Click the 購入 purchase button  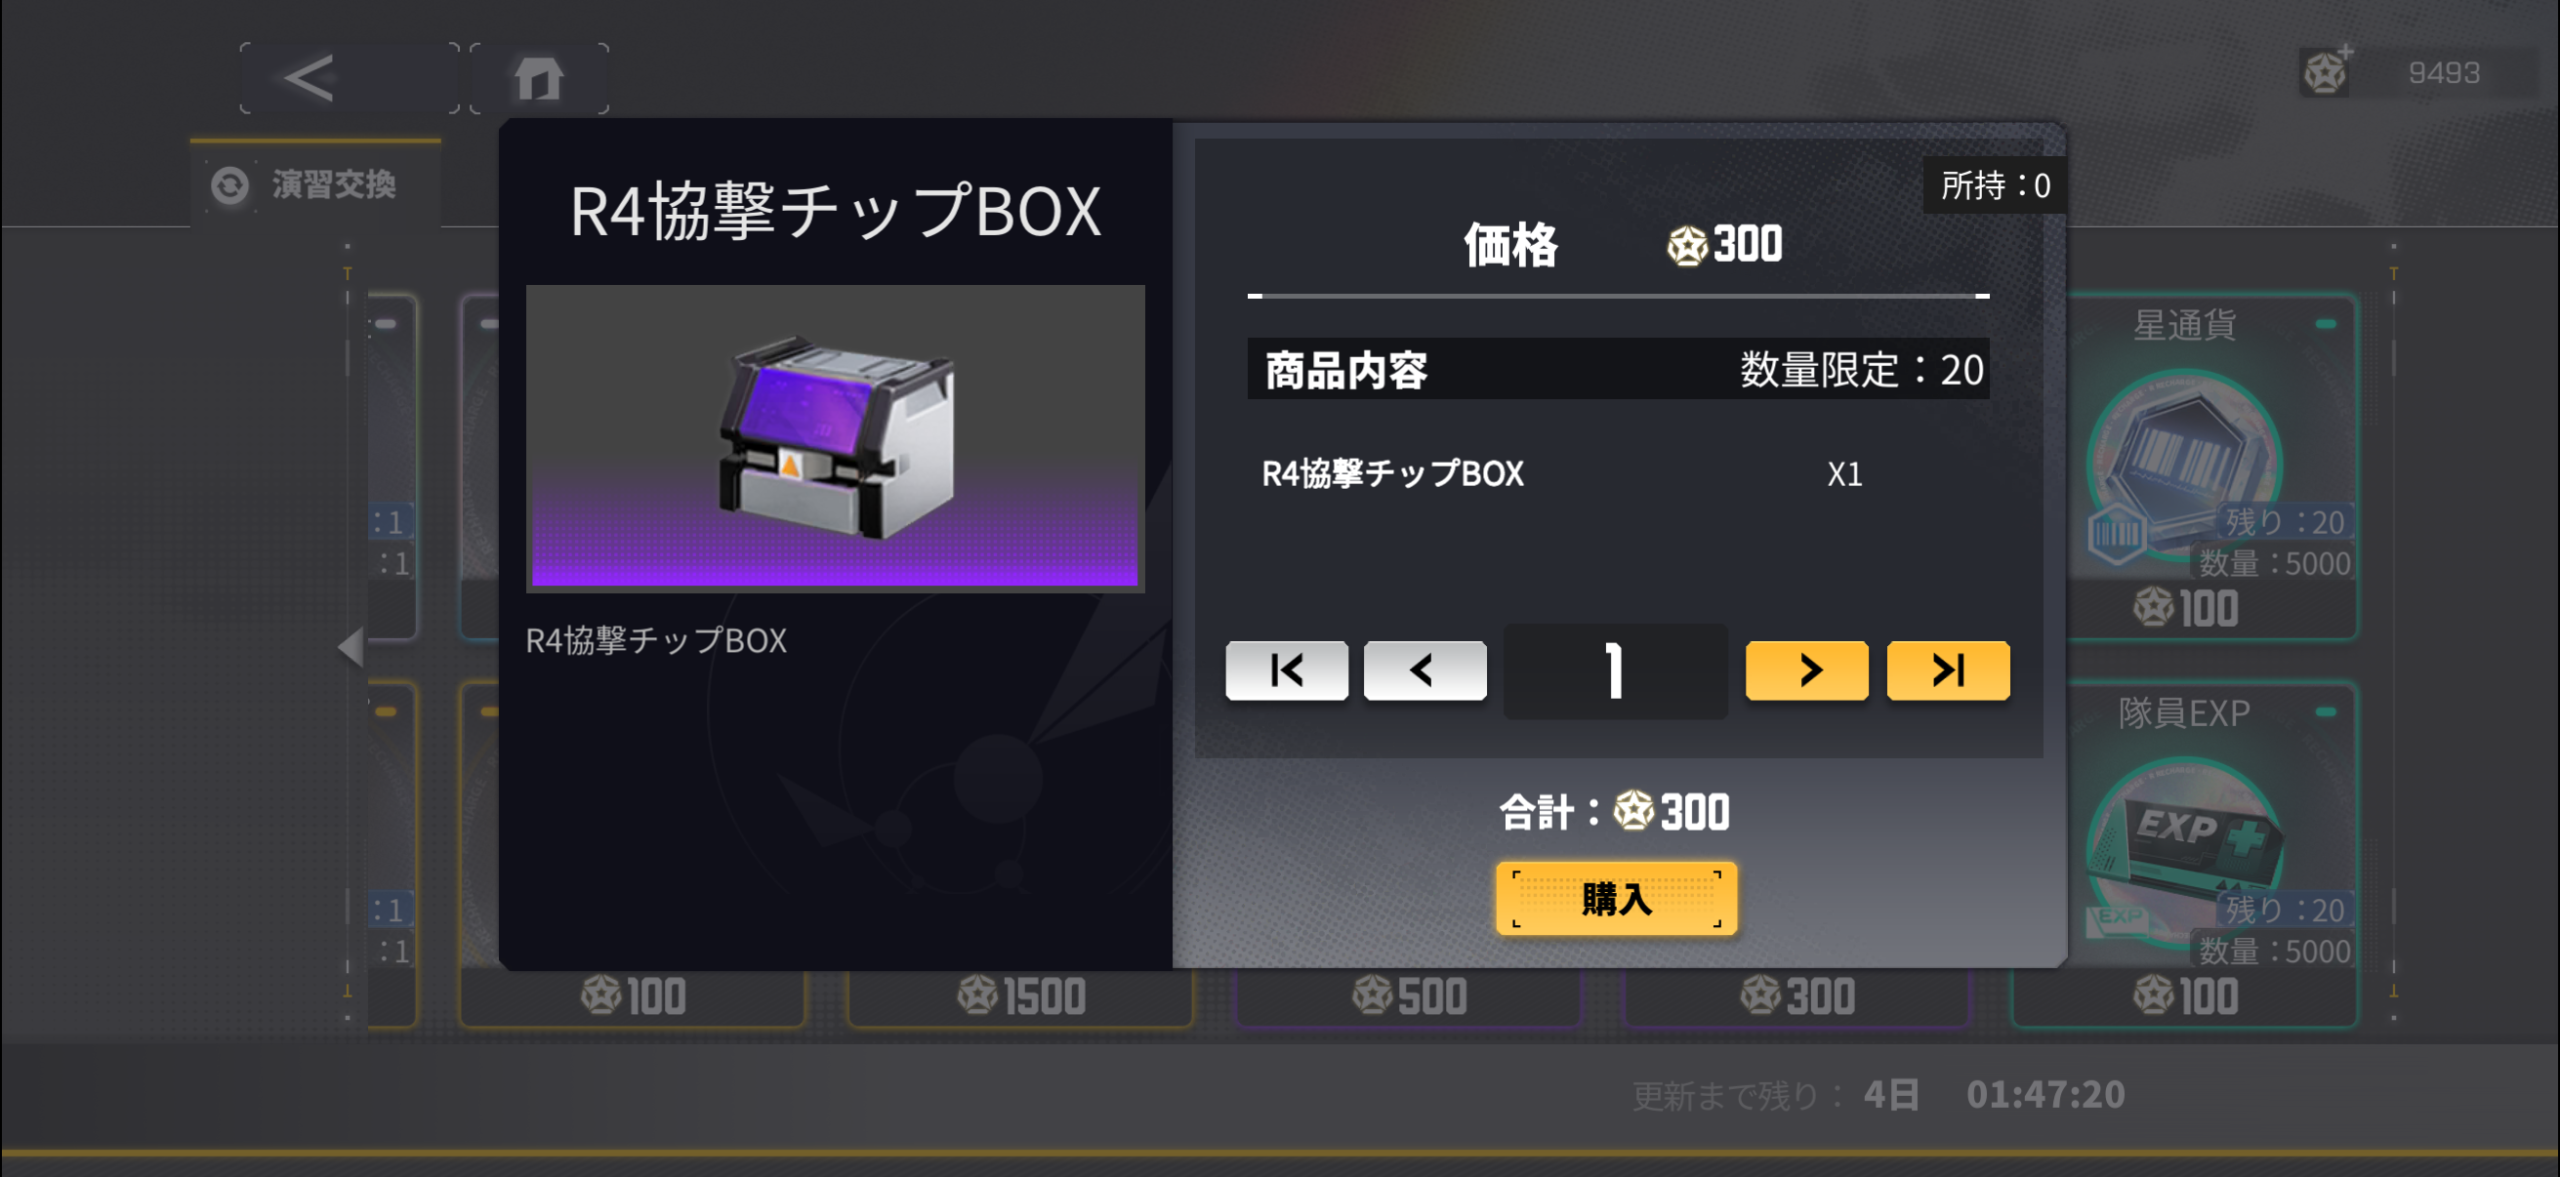(1616, 899)
